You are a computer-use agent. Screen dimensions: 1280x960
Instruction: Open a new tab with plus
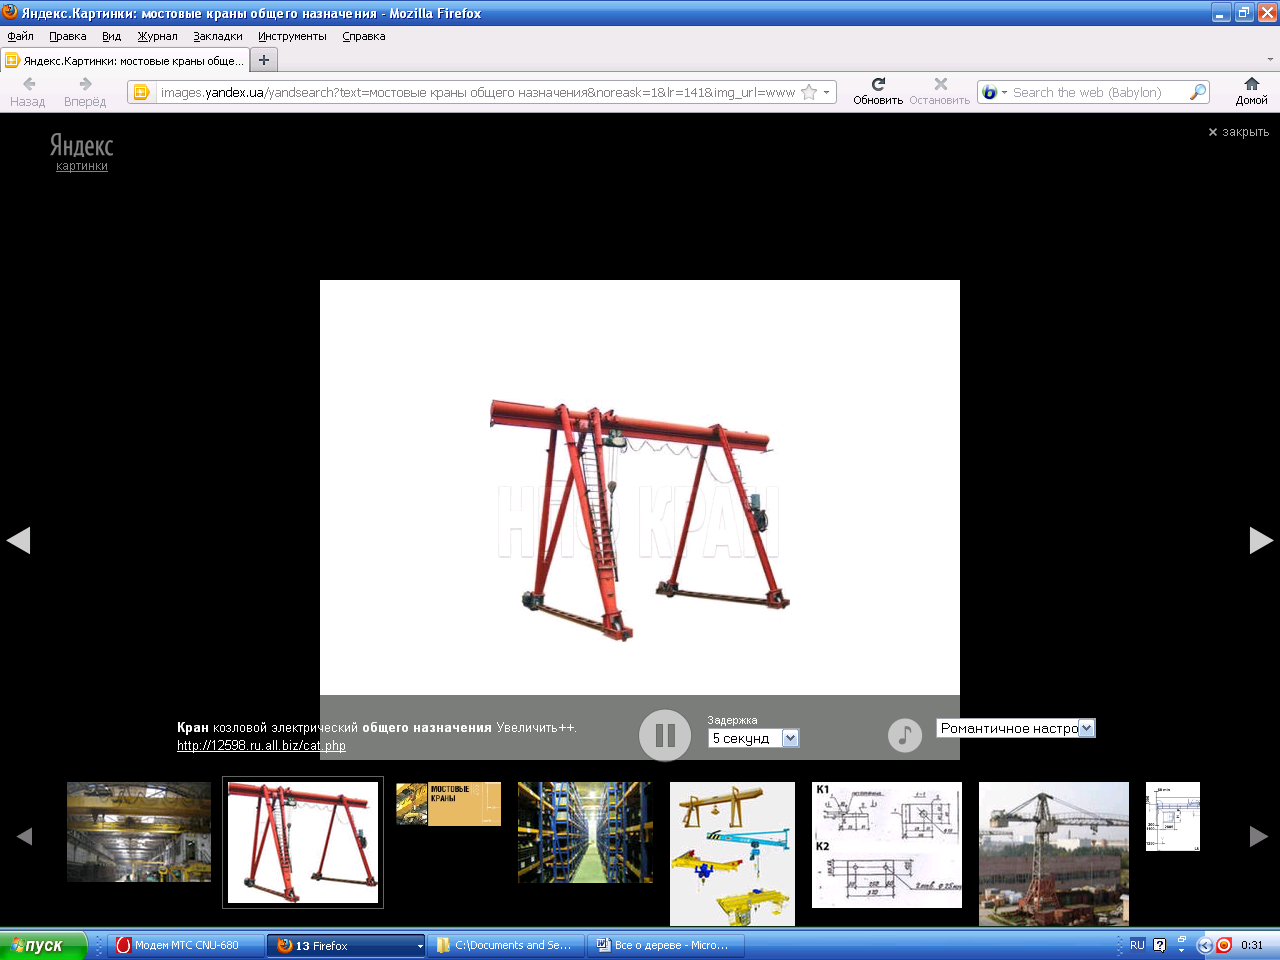point(264,60)
